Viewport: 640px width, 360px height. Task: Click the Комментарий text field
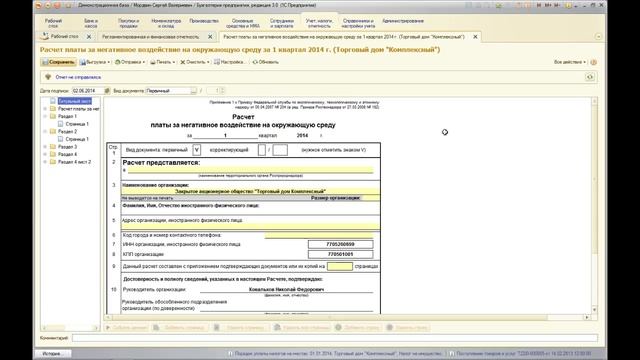click(x=335, y=338)
